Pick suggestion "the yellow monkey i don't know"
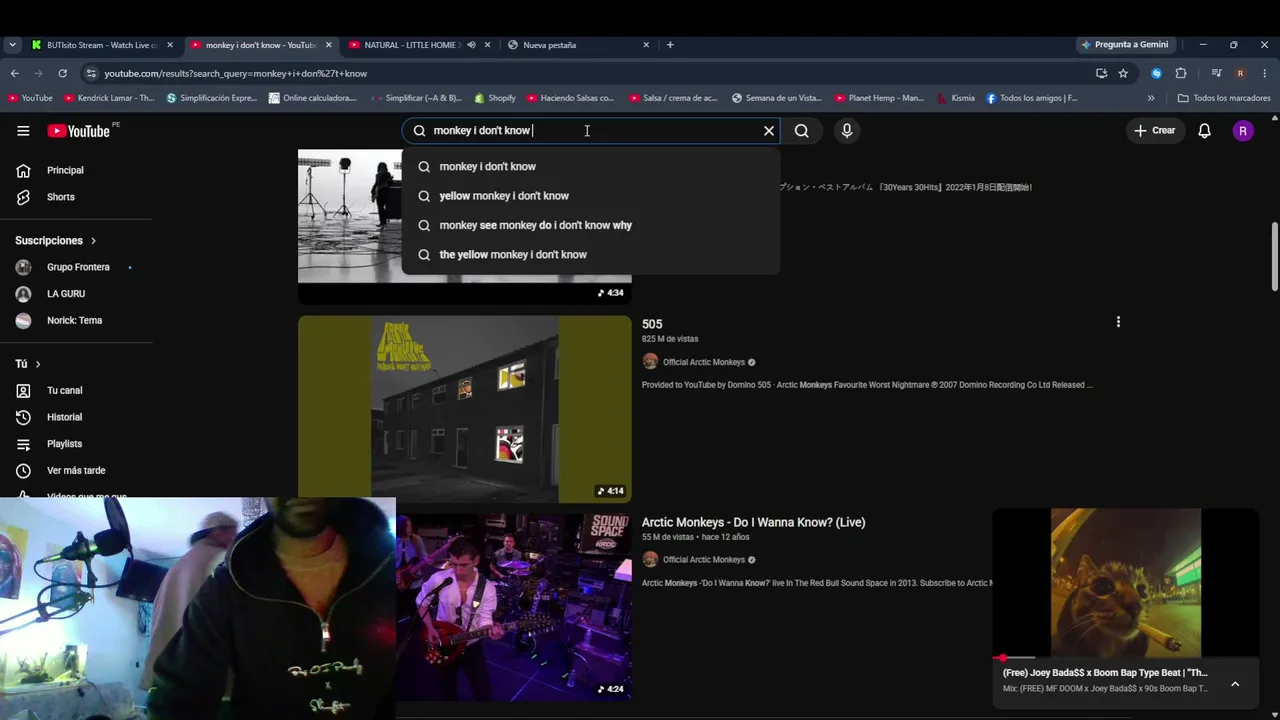The height and width of the screenshot is (720, 1280). [590, 254]
